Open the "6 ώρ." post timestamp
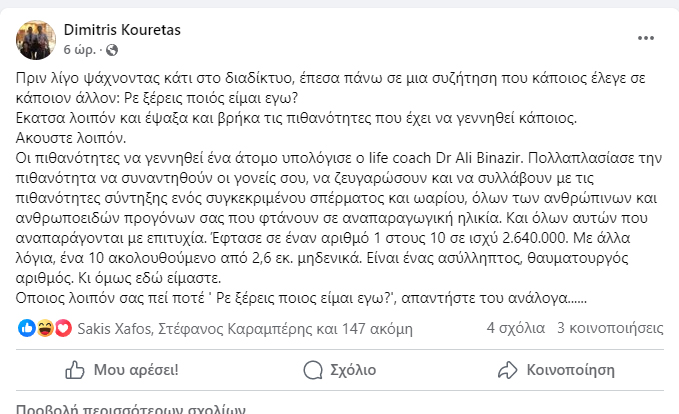 click(x=80, y=49)
